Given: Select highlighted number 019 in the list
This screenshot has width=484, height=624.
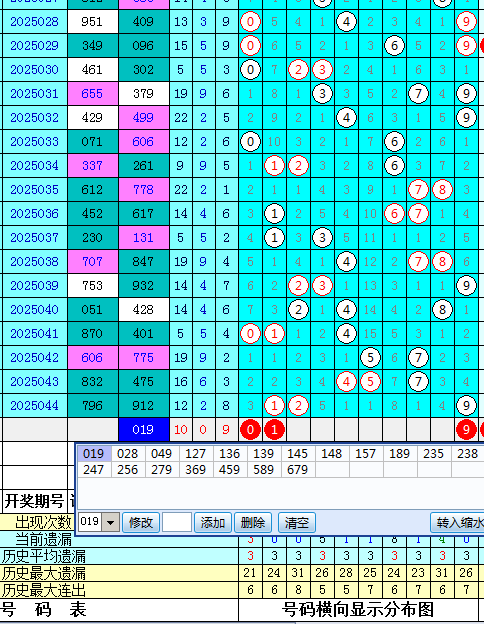Looking at the screenshot, I should tap(94, 454).
